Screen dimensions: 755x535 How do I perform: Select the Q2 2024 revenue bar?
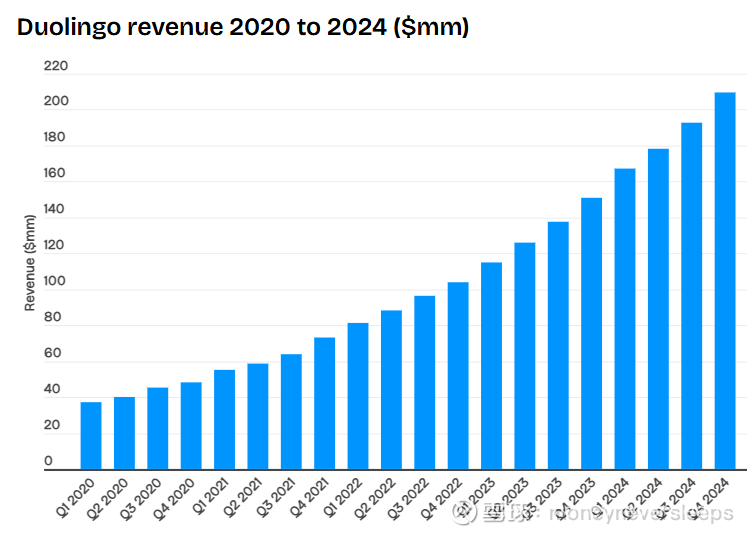tap(659, 309)
